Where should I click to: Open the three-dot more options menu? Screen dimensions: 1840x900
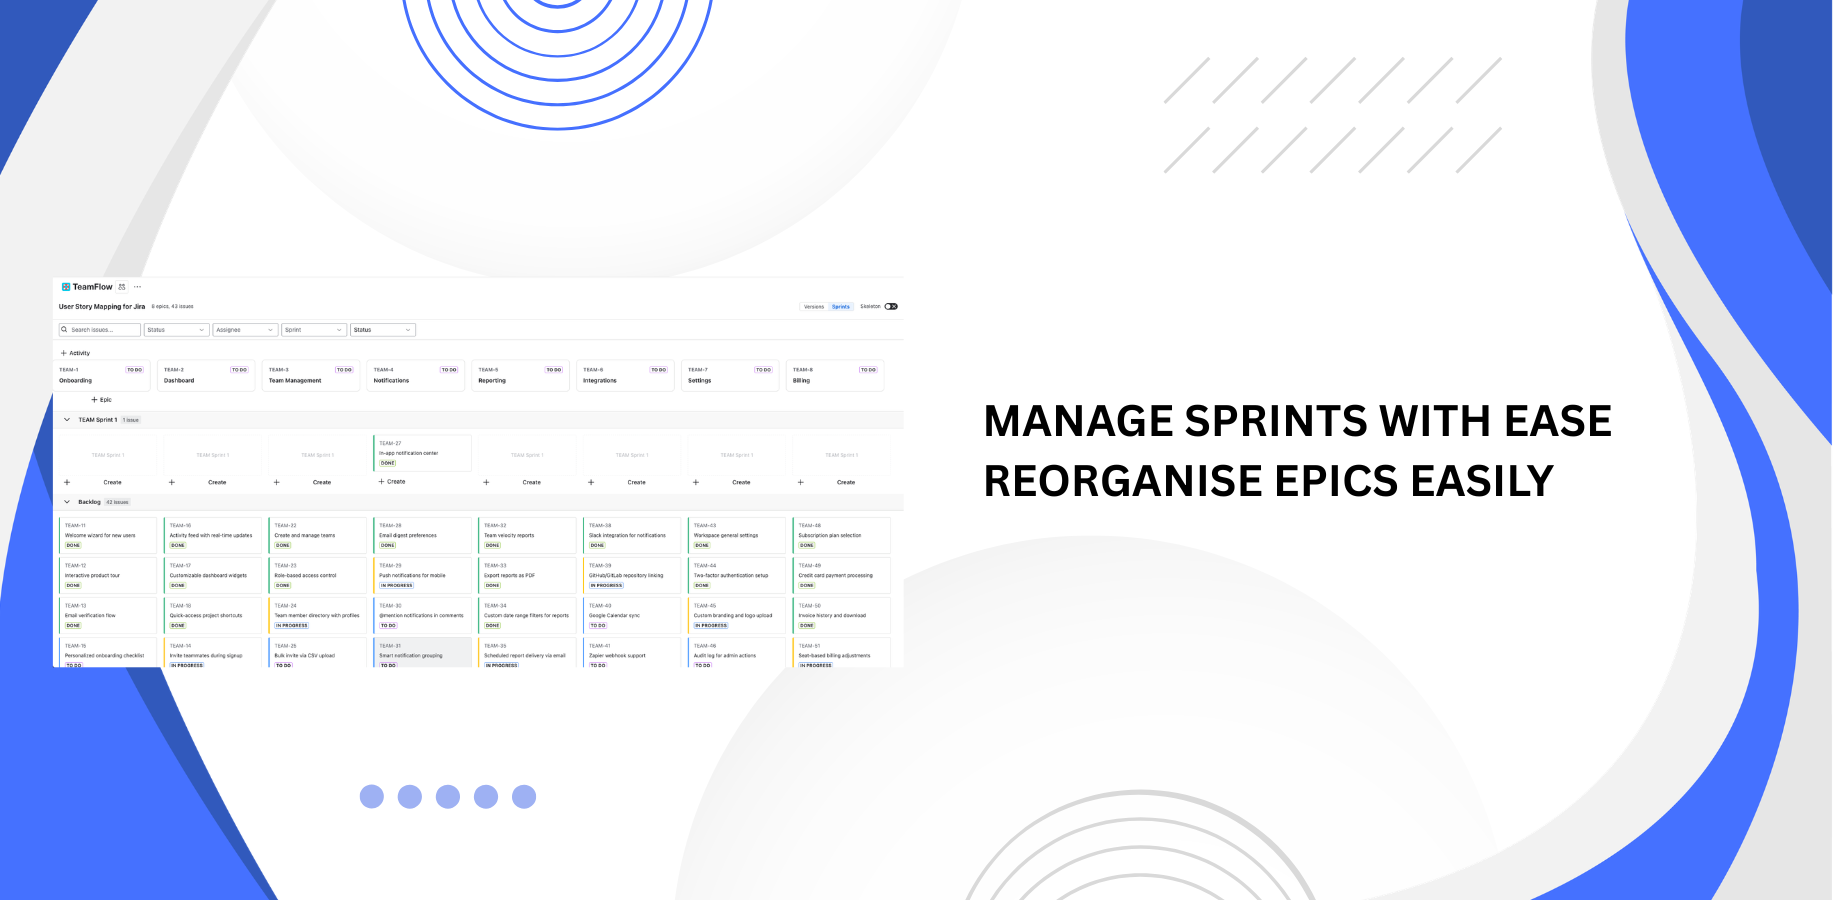point(138,287)
